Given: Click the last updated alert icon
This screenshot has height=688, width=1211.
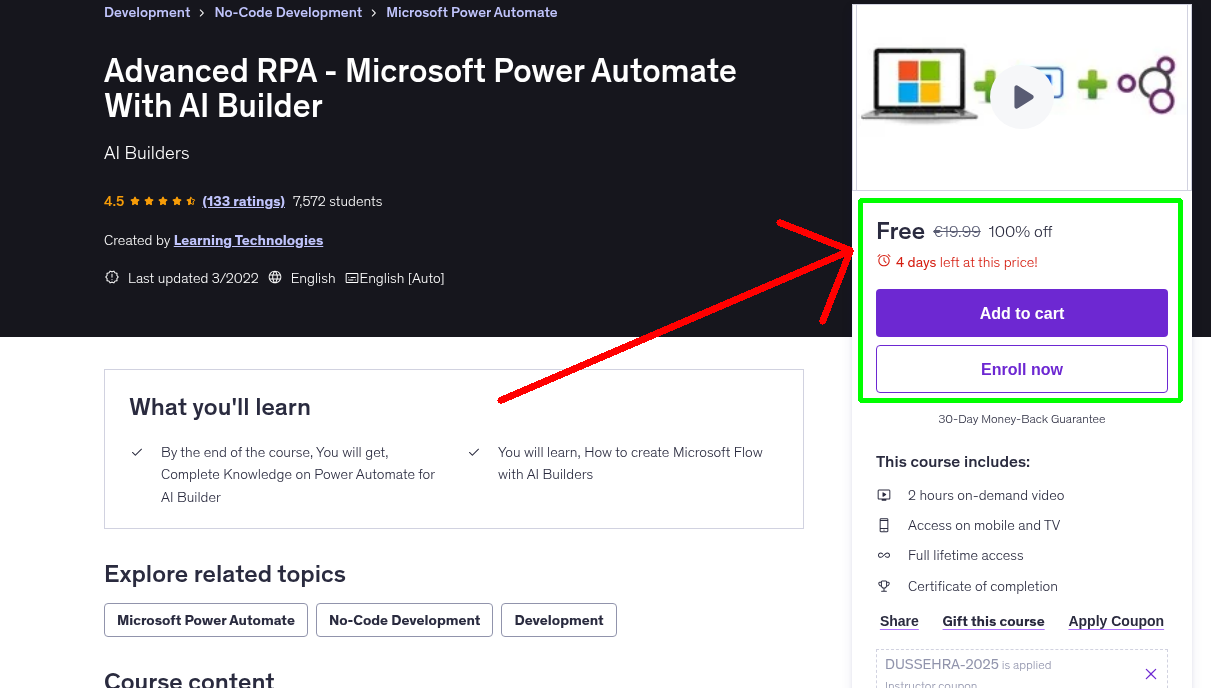Looking at the screenshot, I should click(112, 278).
